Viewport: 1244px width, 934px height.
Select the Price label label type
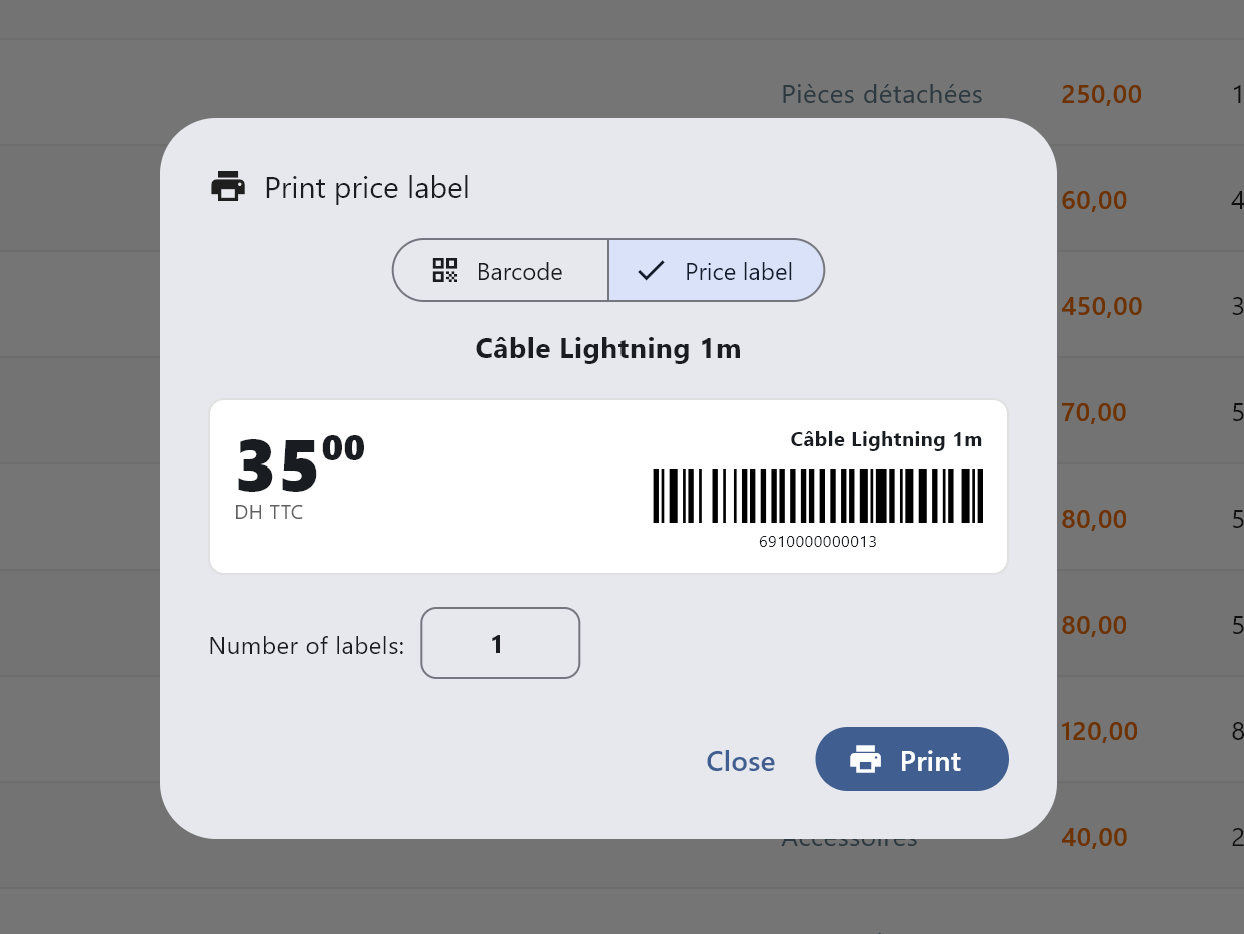pos(716,270)
